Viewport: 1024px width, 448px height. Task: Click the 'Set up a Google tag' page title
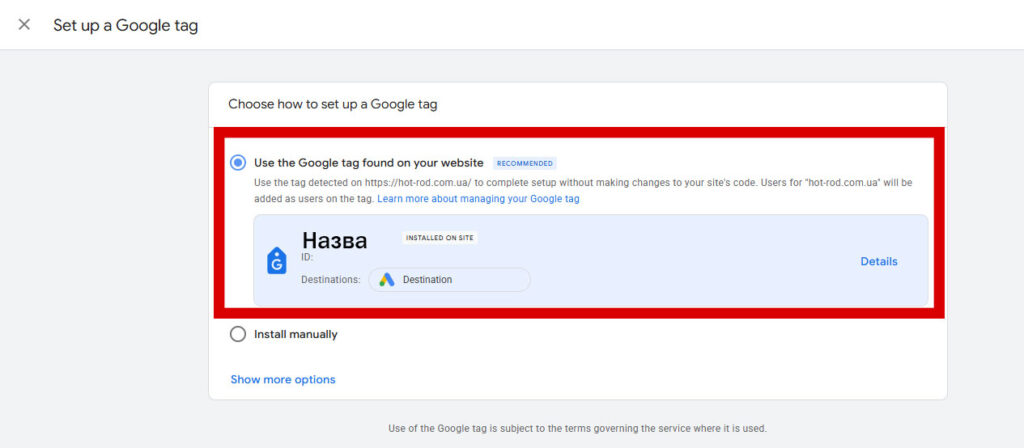click(x=126, y=26)
